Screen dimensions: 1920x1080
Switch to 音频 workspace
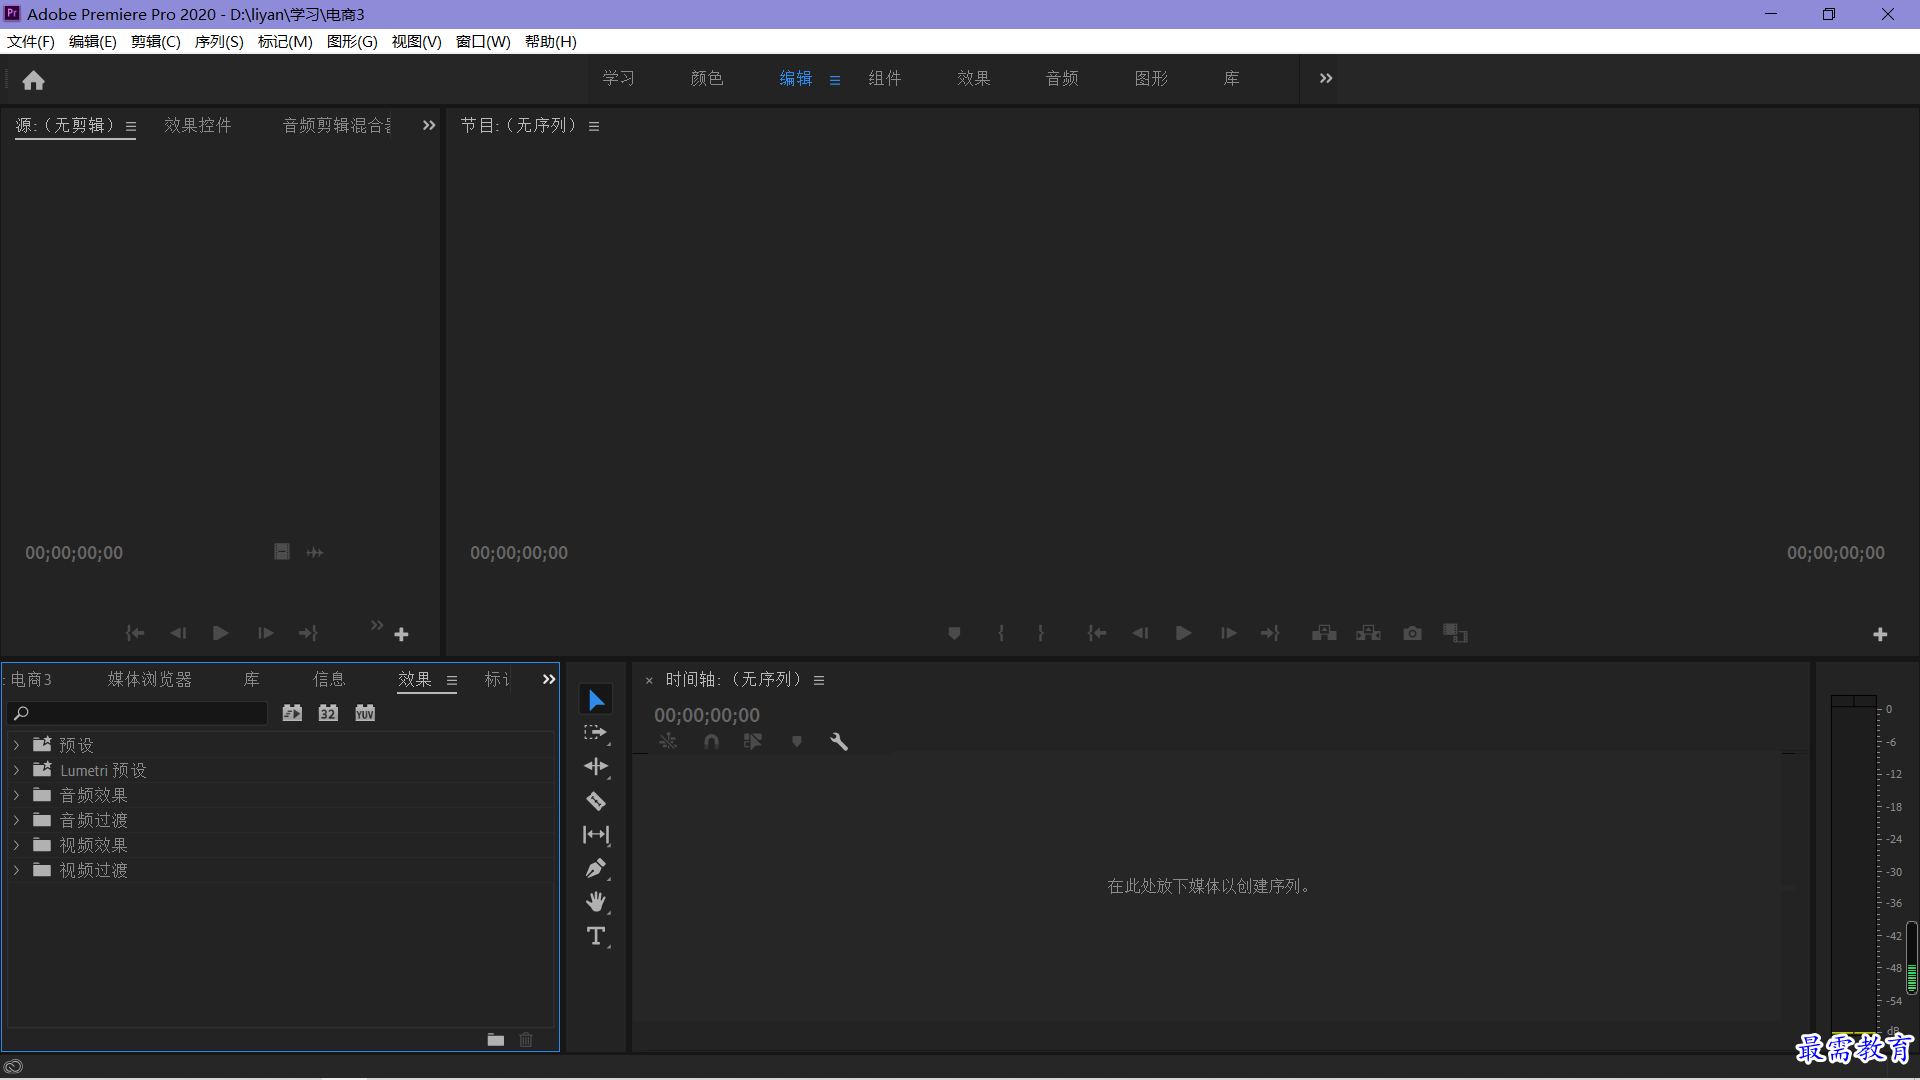[x=1062, y=78]
